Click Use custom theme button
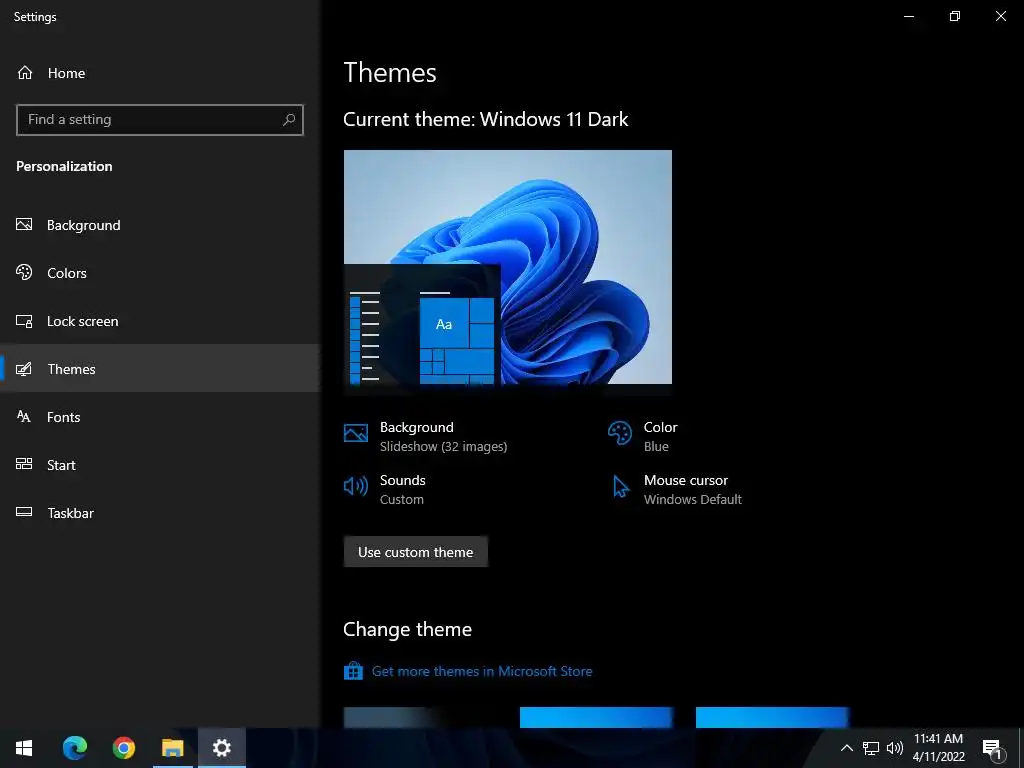 pyautogui.click(x=415, y=552)
